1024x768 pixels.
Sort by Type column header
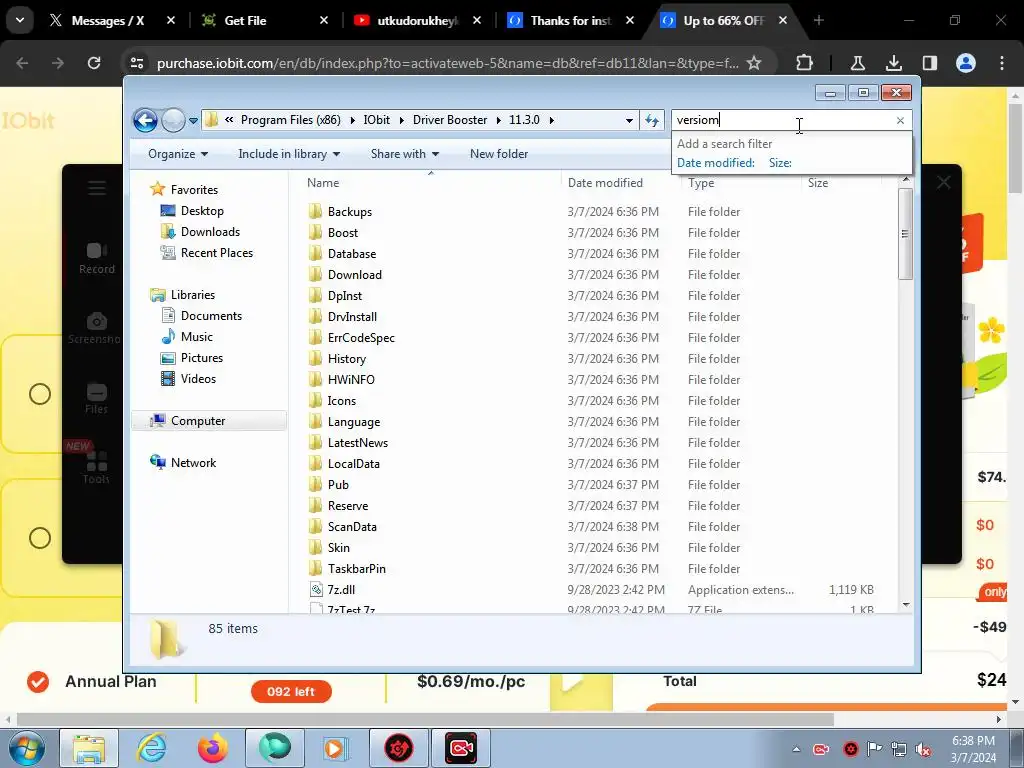(x=701, y=183)
